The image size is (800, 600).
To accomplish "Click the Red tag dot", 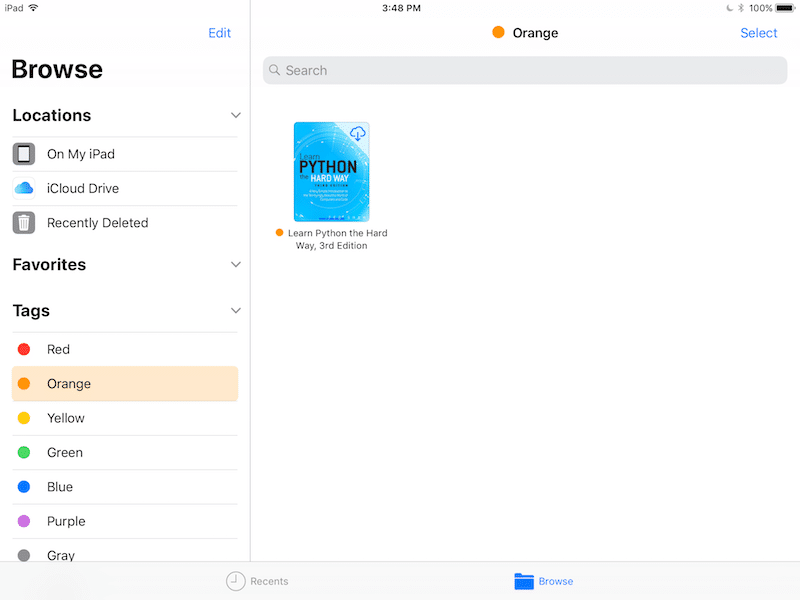I will [x=24, y=349].
